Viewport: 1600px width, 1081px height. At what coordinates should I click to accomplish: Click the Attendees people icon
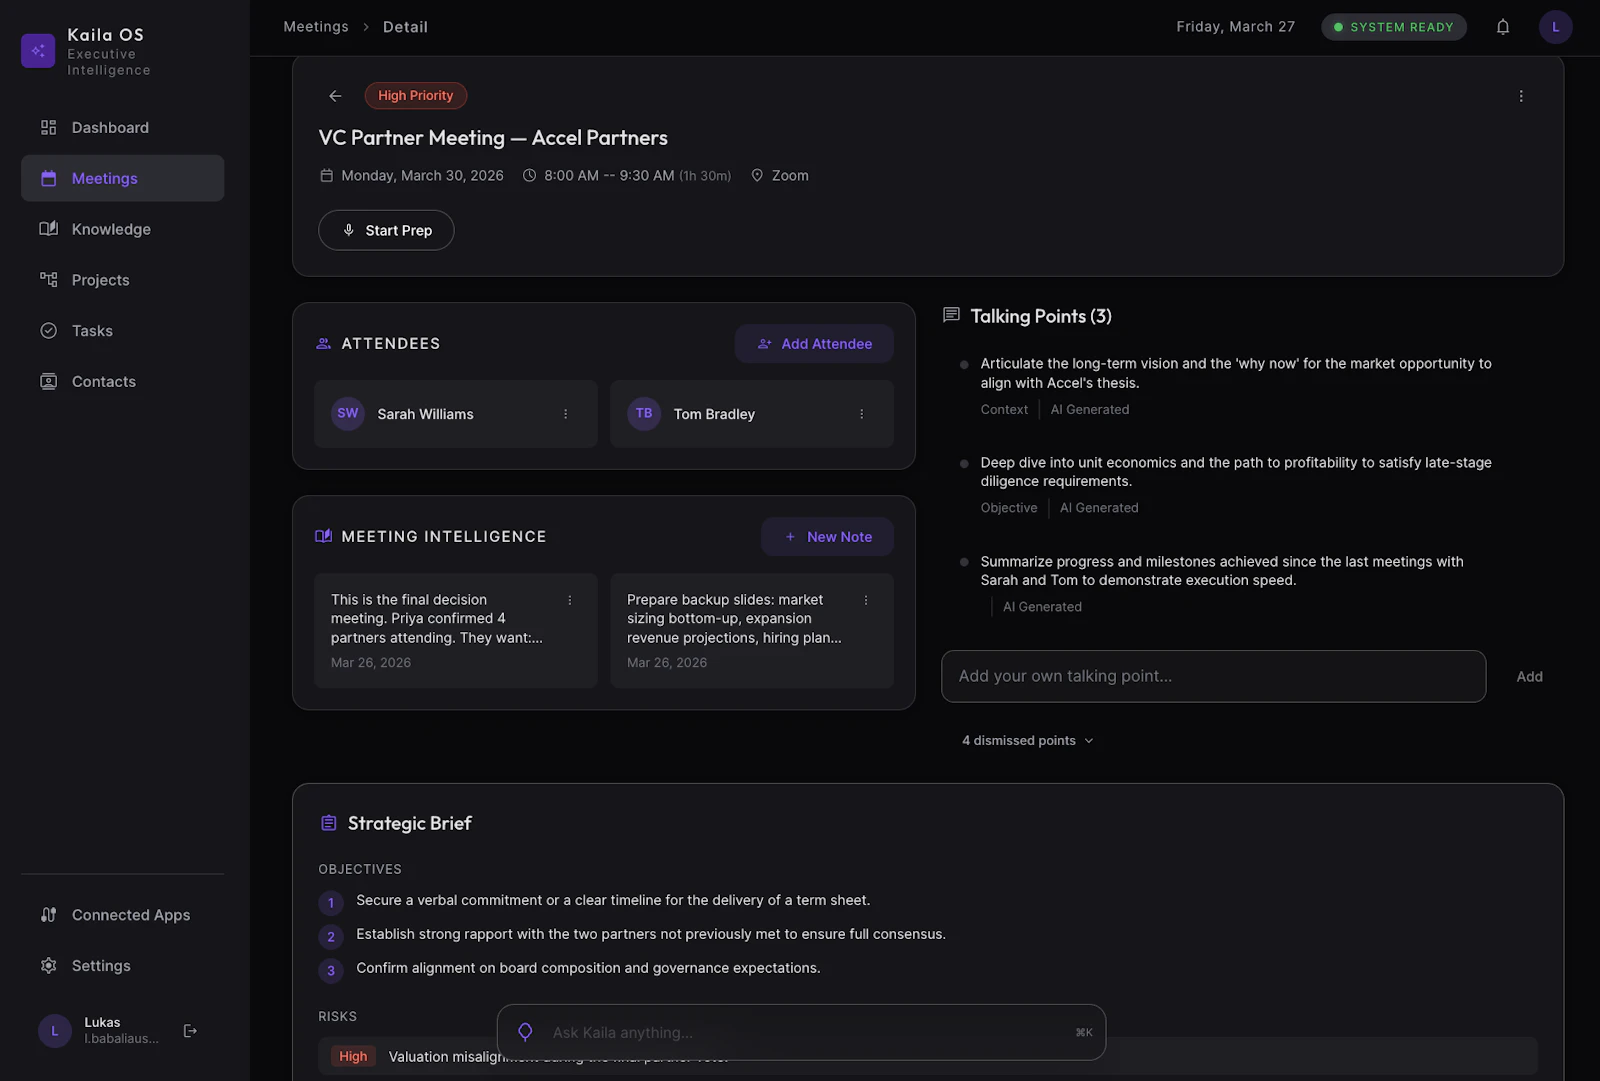point(323,344)
